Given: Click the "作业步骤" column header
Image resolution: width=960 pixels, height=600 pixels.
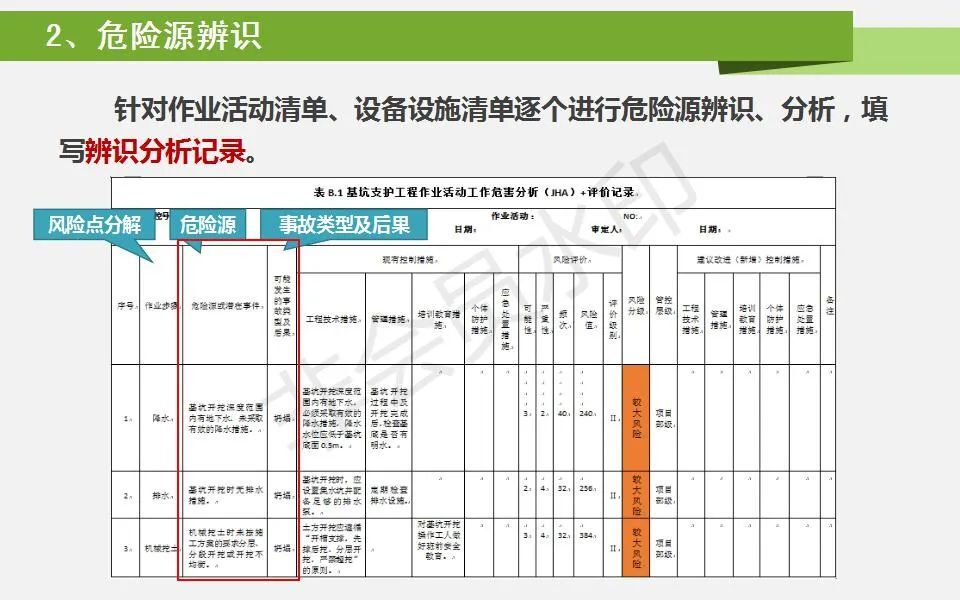Looking at the screenshot, I should (161, 306).
